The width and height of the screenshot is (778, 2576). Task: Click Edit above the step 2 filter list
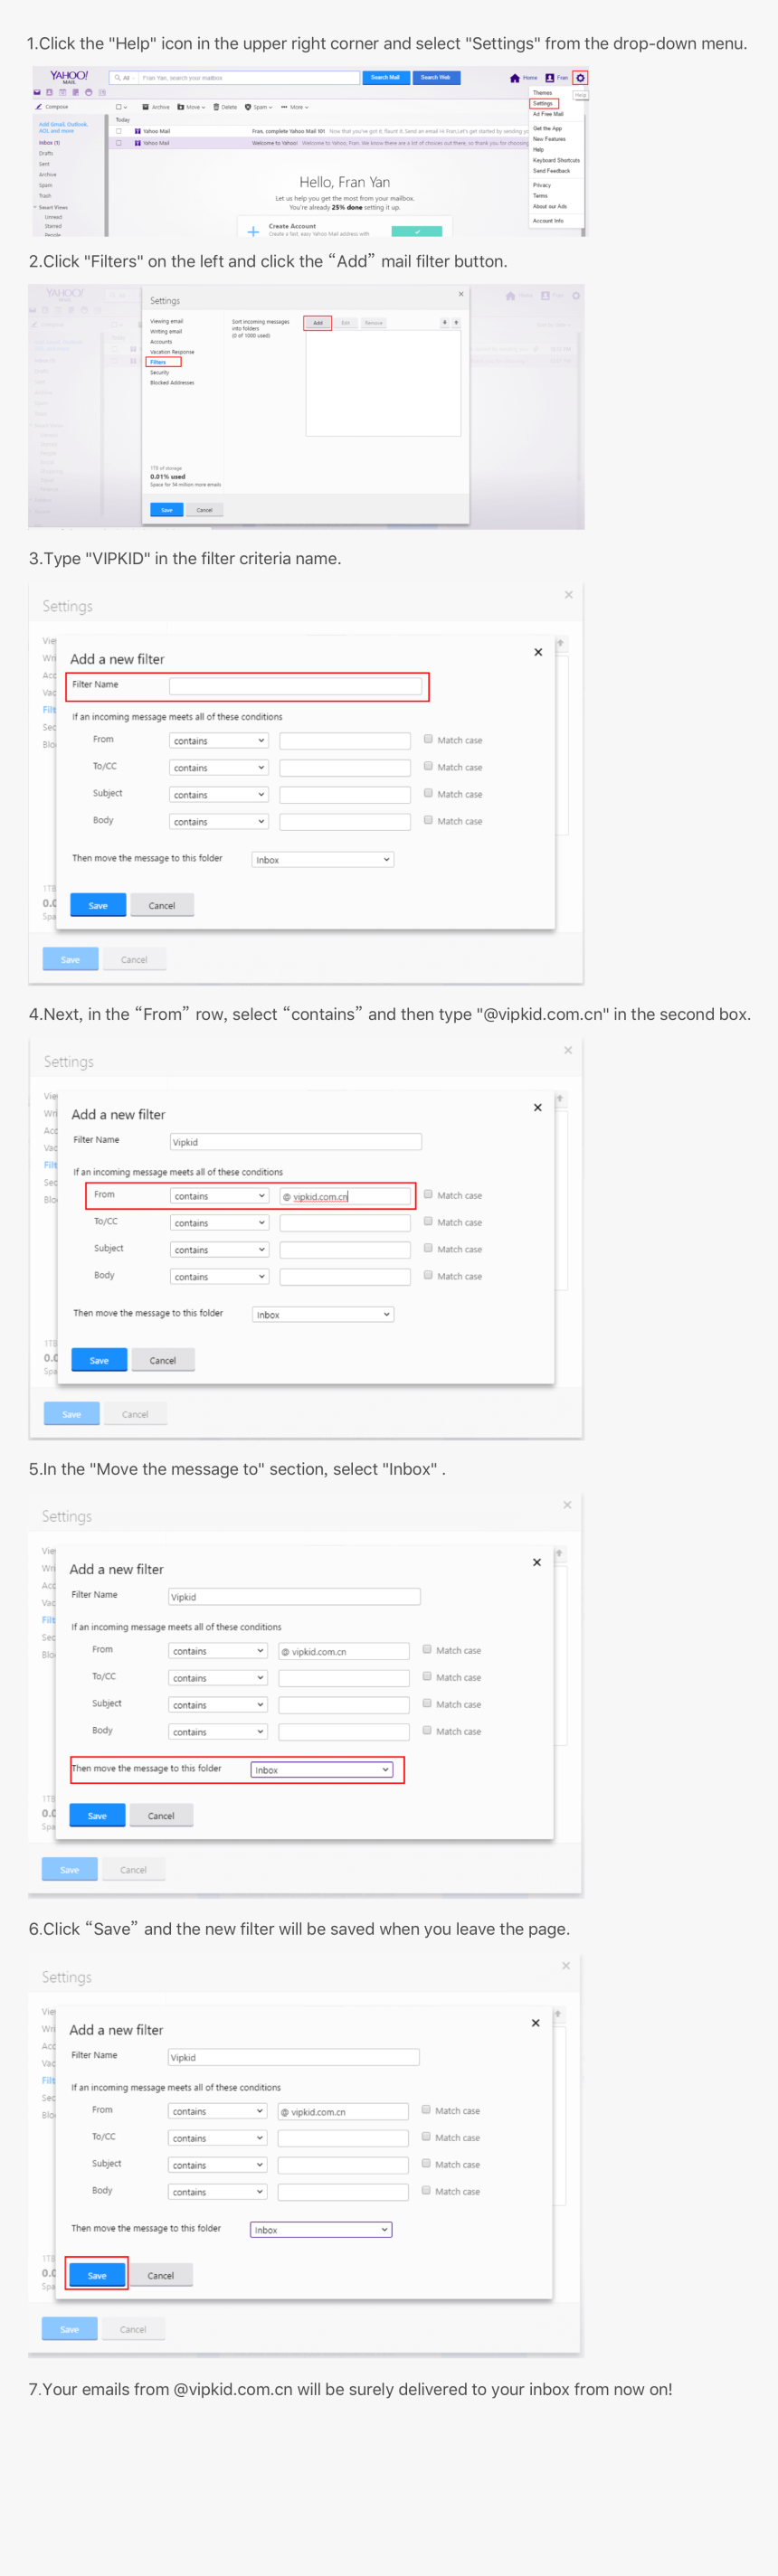click(x=345, y=323)
